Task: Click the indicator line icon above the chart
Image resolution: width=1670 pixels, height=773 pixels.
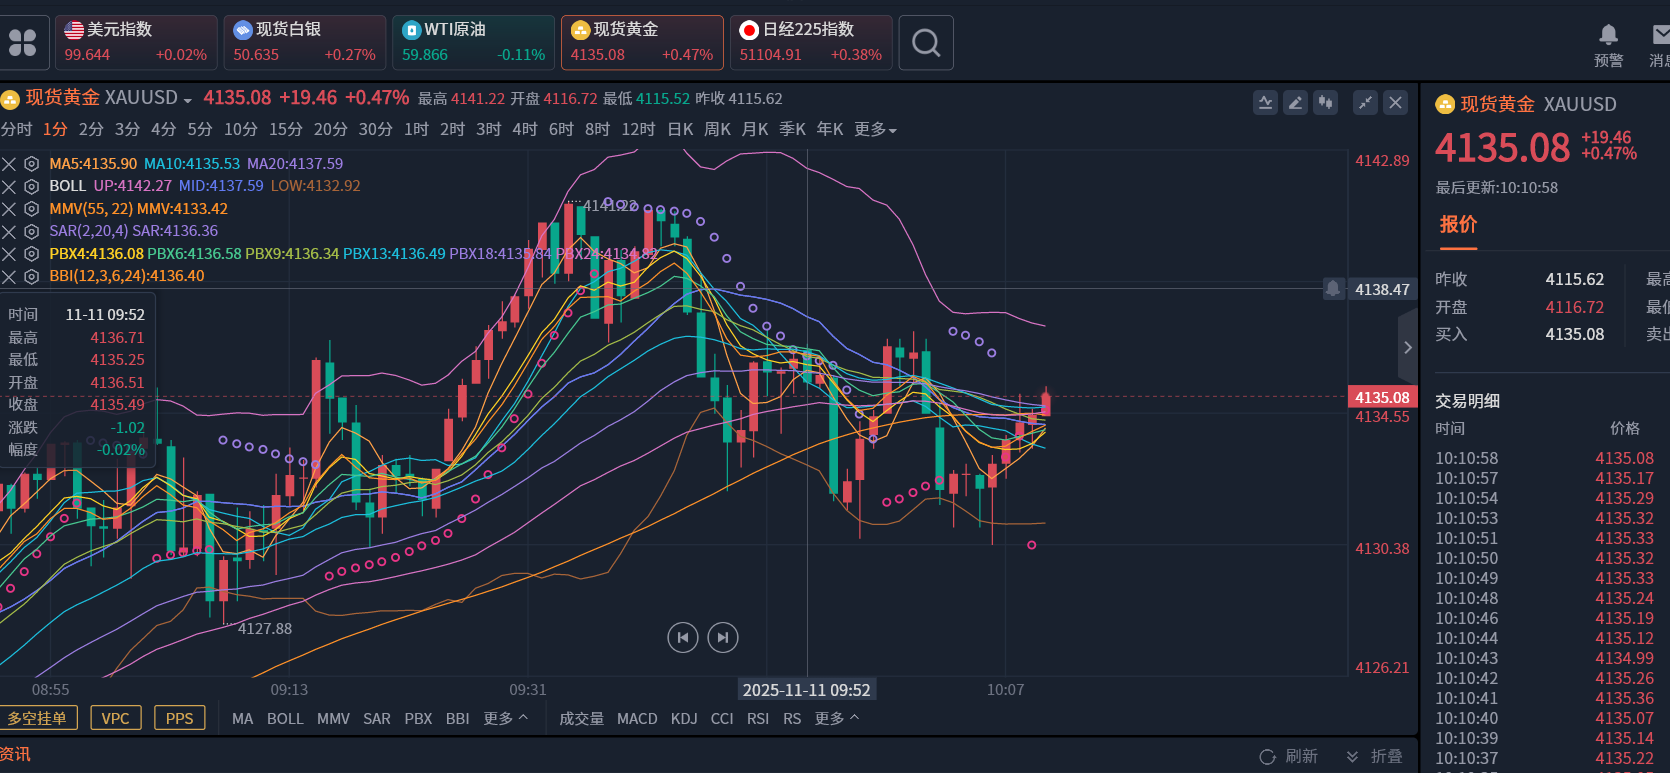Action: [x=1265, y=102]
